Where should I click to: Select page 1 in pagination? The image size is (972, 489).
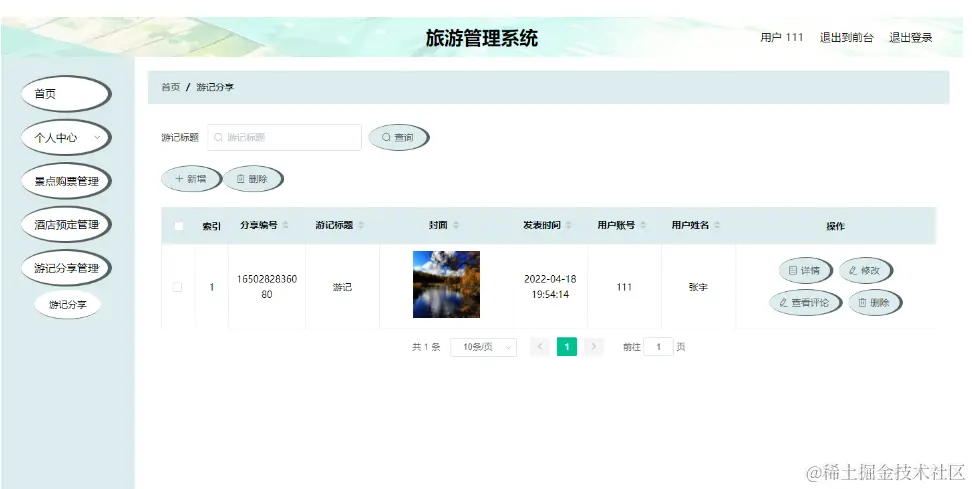(567, 346)
